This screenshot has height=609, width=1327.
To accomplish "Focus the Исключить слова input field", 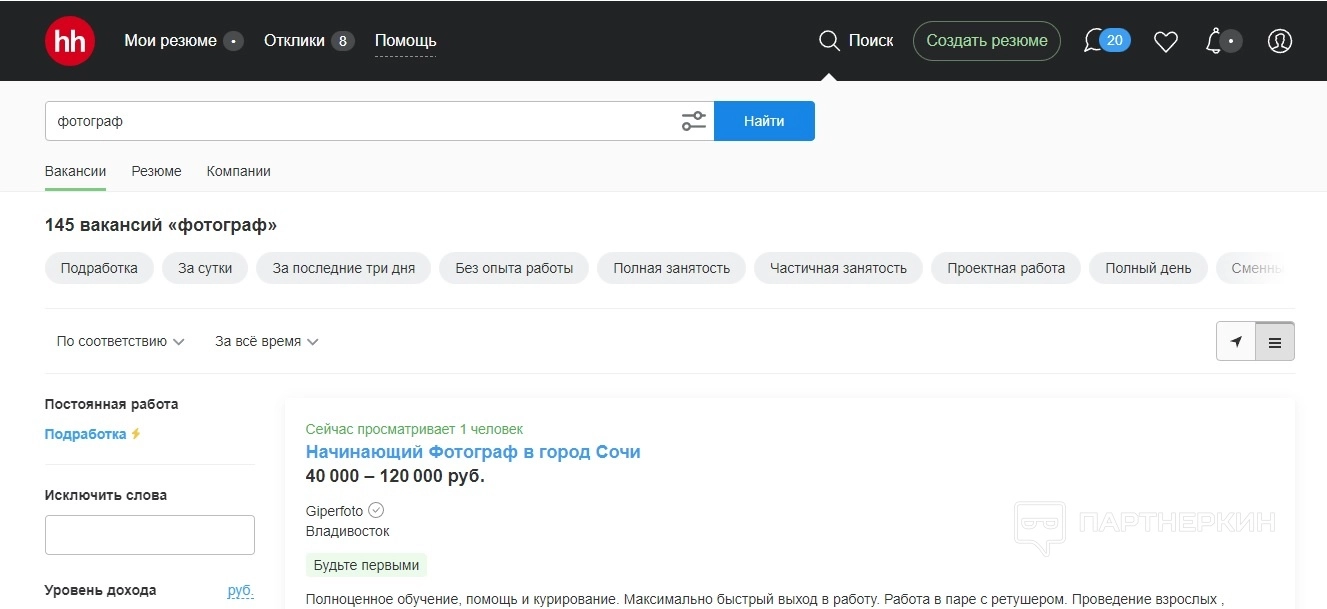I will click(x=150, y=535).
